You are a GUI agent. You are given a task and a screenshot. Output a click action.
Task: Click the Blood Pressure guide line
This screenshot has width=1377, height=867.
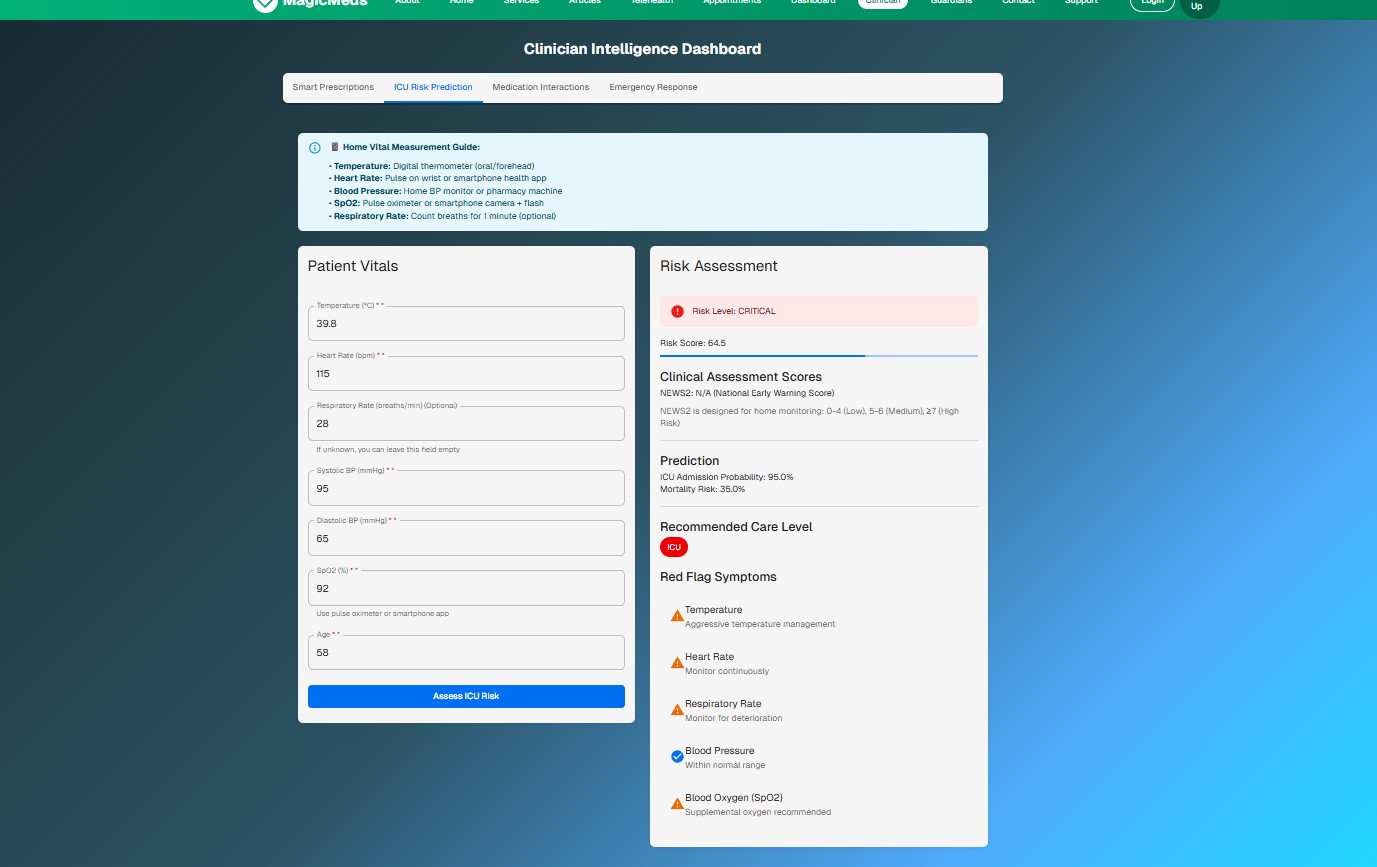coord(446,191)
